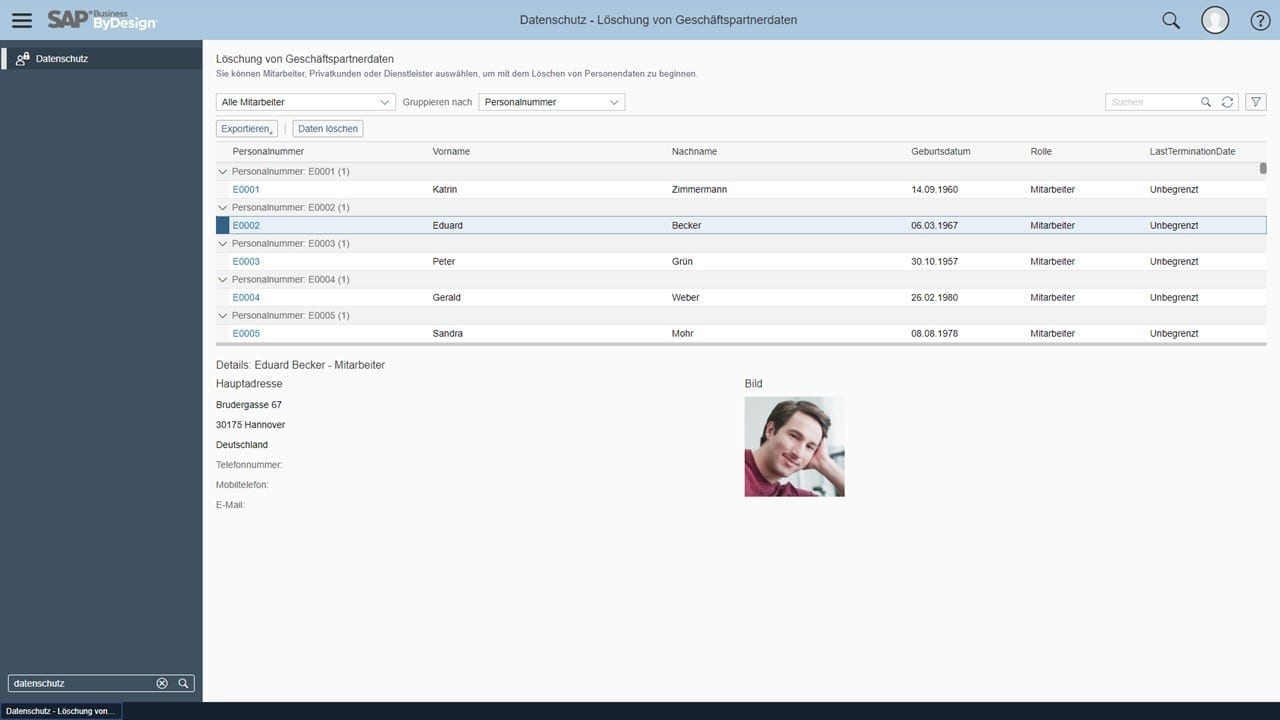The width and height of the screenshot is (1280, 720).
Task: Open the Alle Mitarbeiter dropdown
Action: [x=306, y=102]
